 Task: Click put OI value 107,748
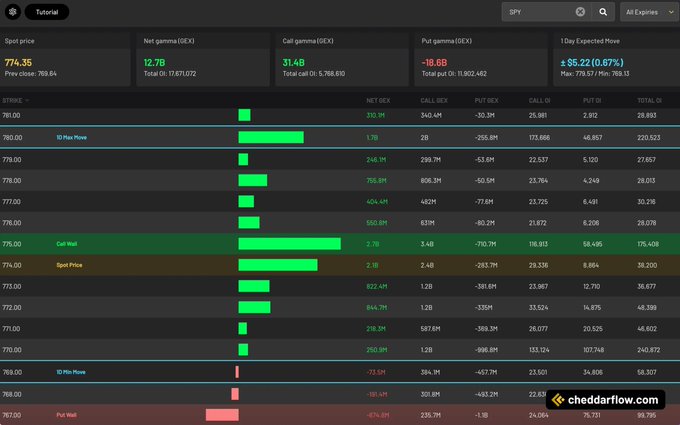point(594,350)
